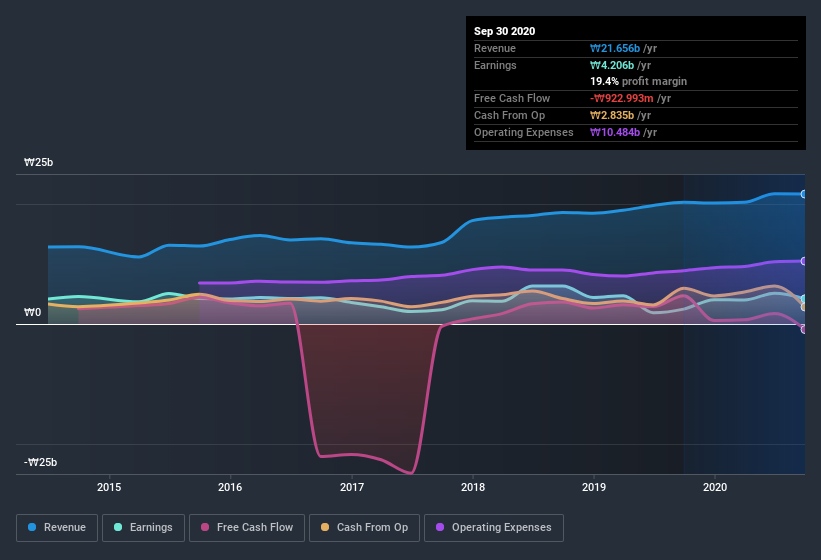This screenshot has height=560, width=821.
Task: Click the 2018 year label
Action: pos(473,487)
